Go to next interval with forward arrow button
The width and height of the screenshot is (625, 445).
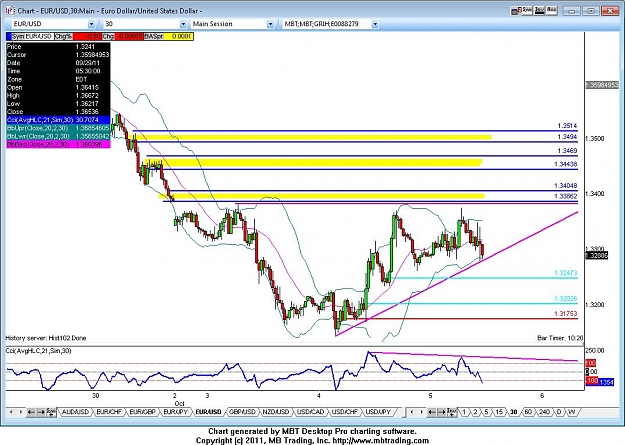pos(442,412)
